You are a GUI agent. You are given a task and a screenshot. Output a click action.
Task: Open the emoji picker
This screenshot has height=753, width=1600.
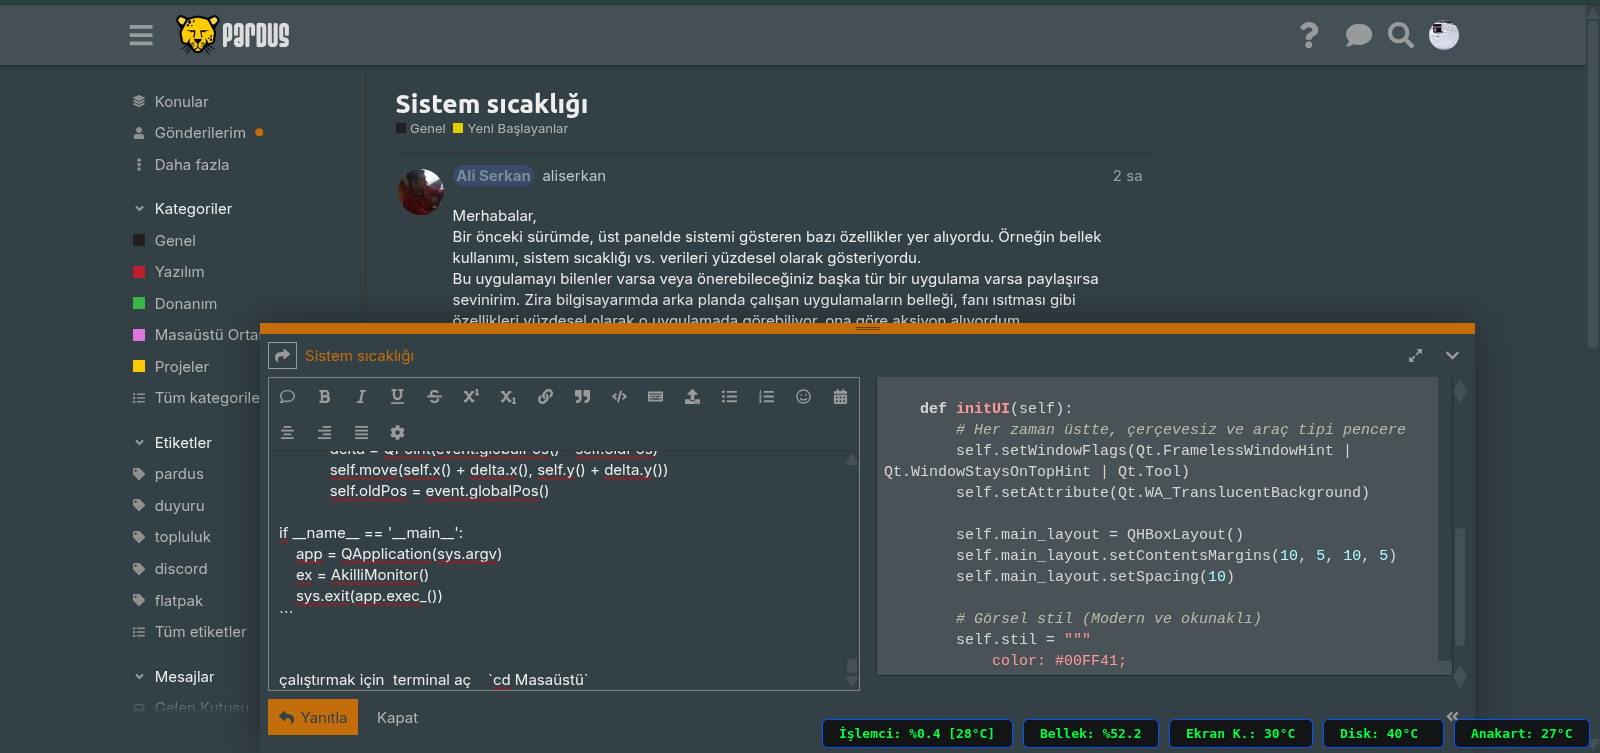tap(803, 397)
